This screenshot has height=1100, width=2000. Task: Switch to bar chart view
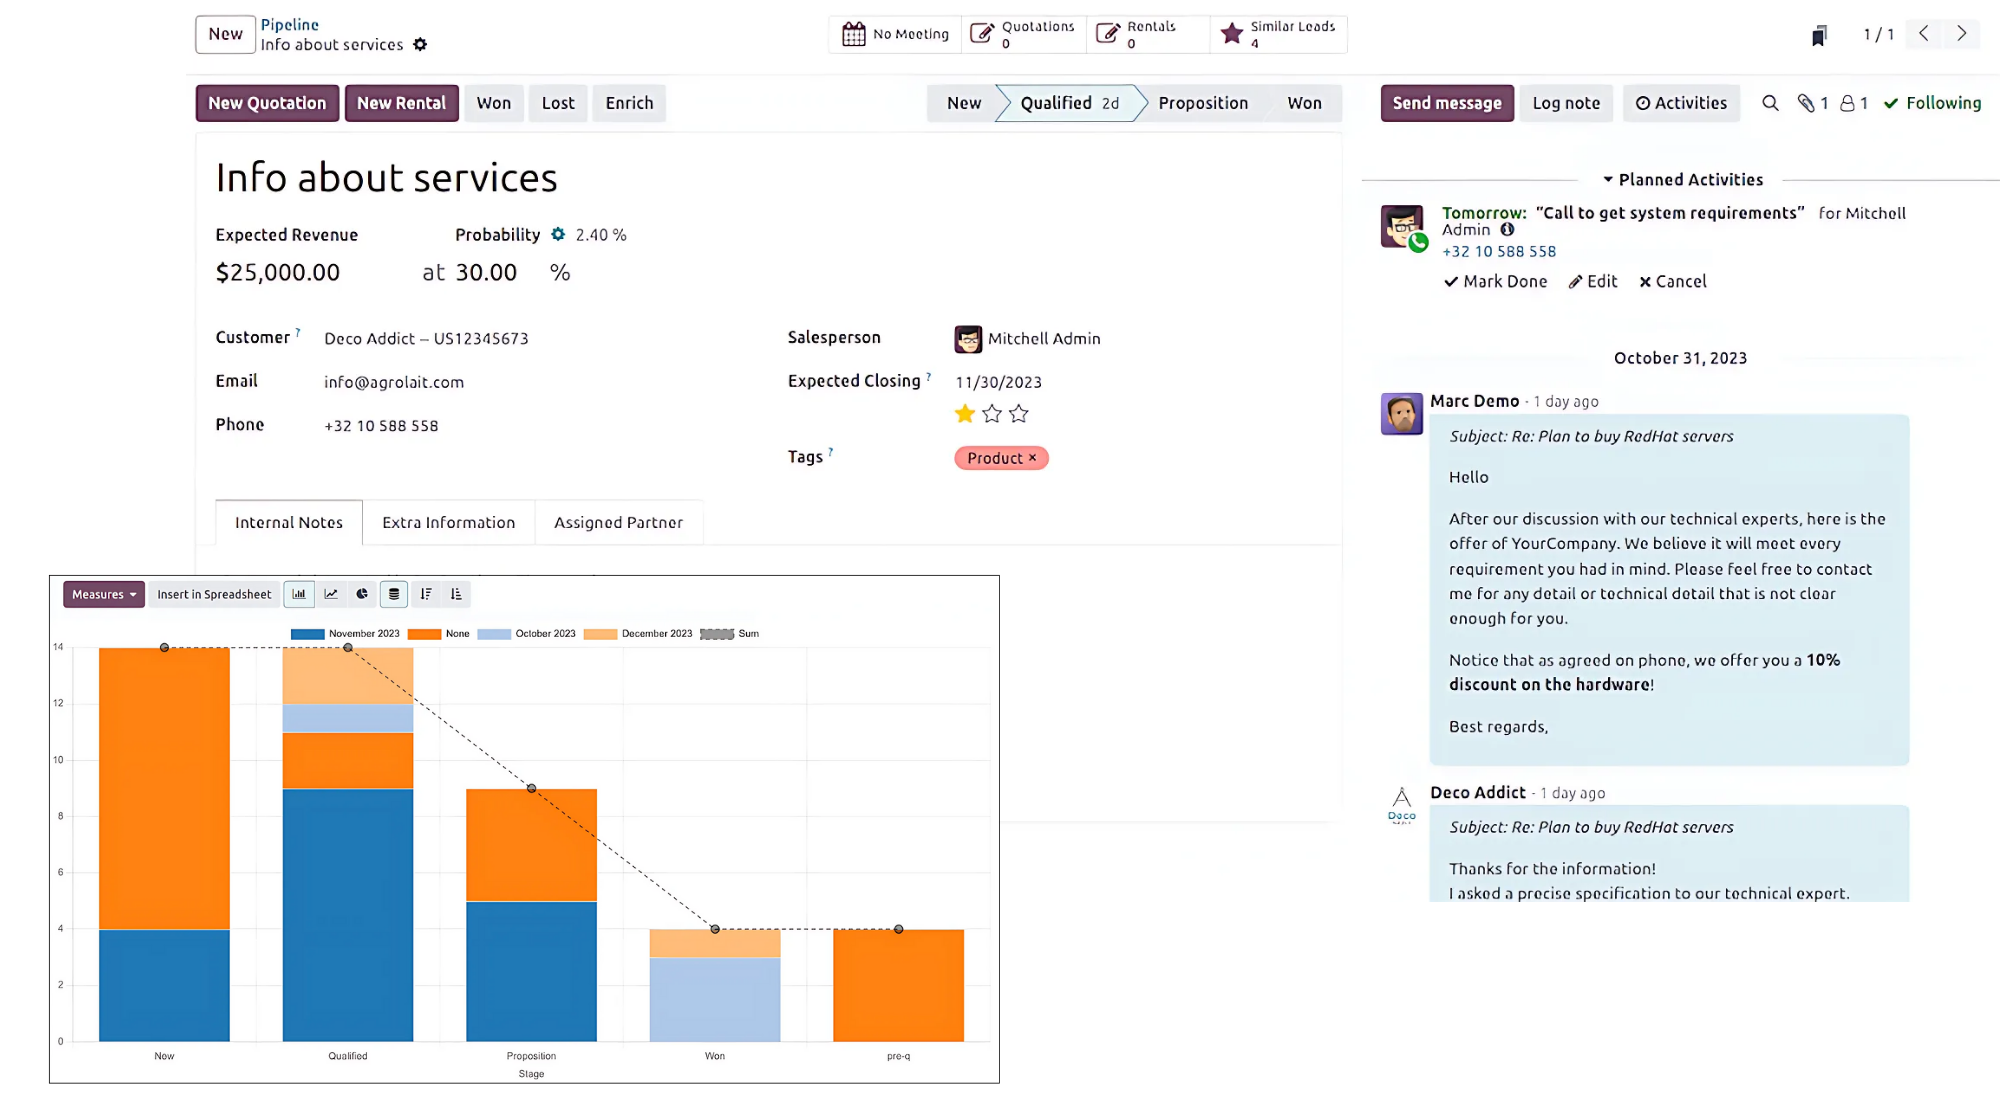pos(299,594)
